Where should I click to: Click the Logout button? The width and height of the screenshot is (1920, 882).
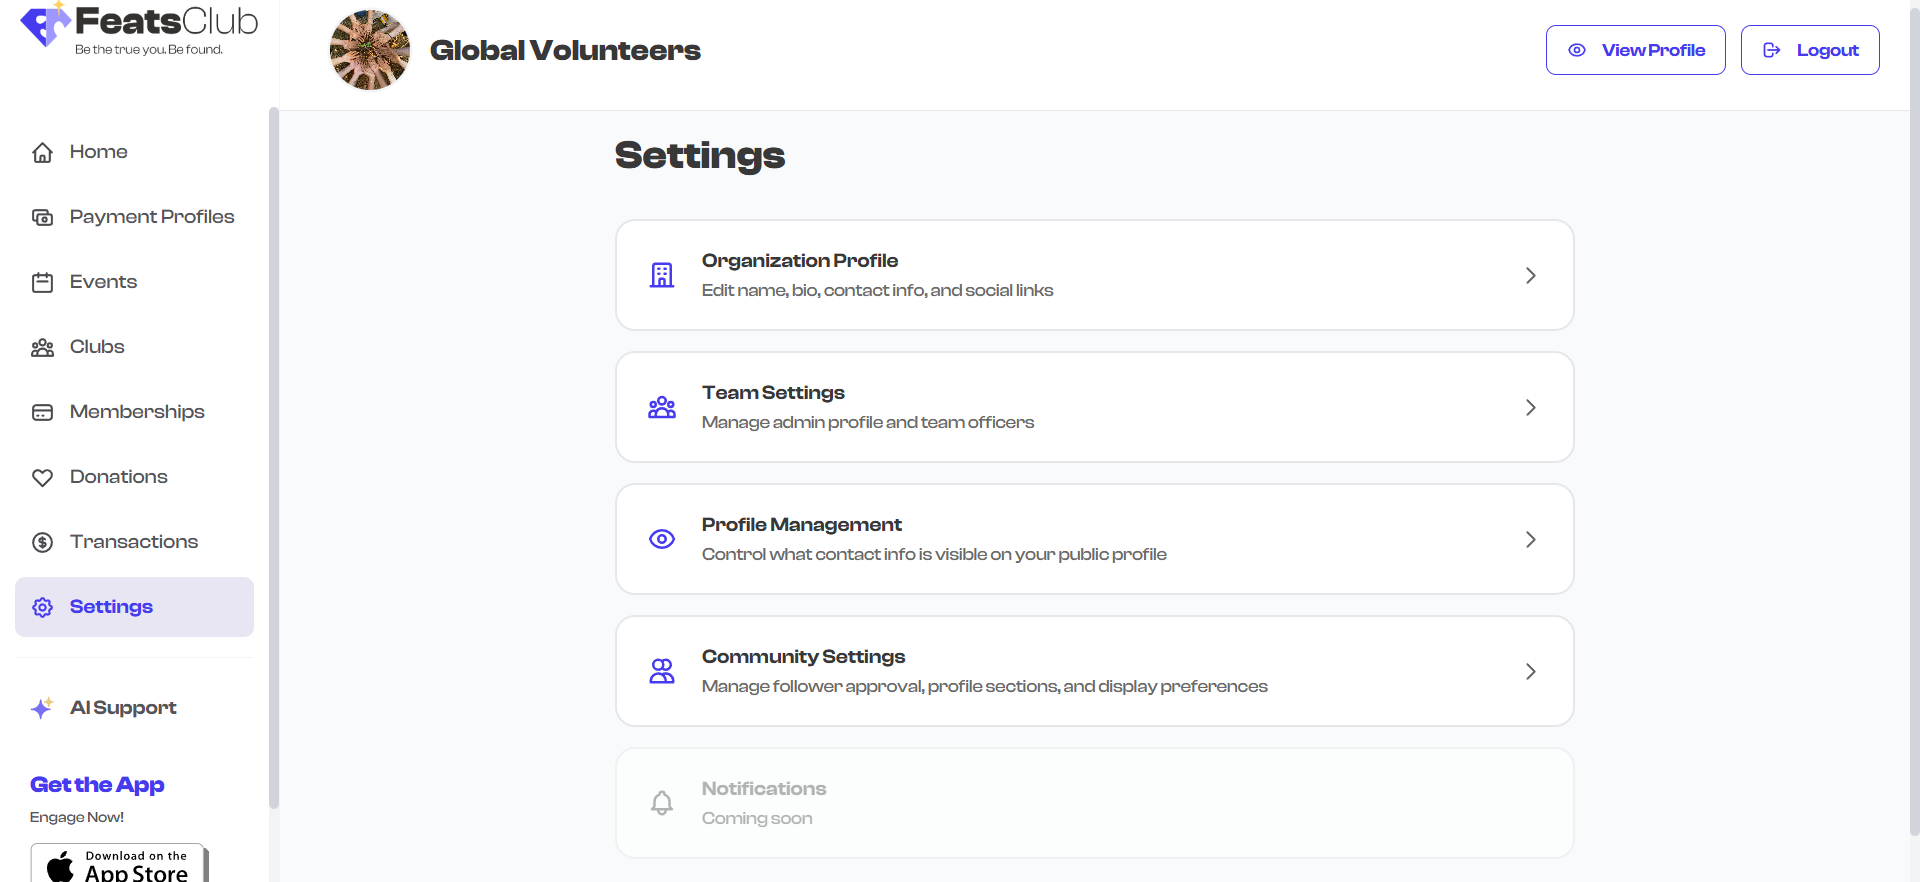pos(1810,50)
